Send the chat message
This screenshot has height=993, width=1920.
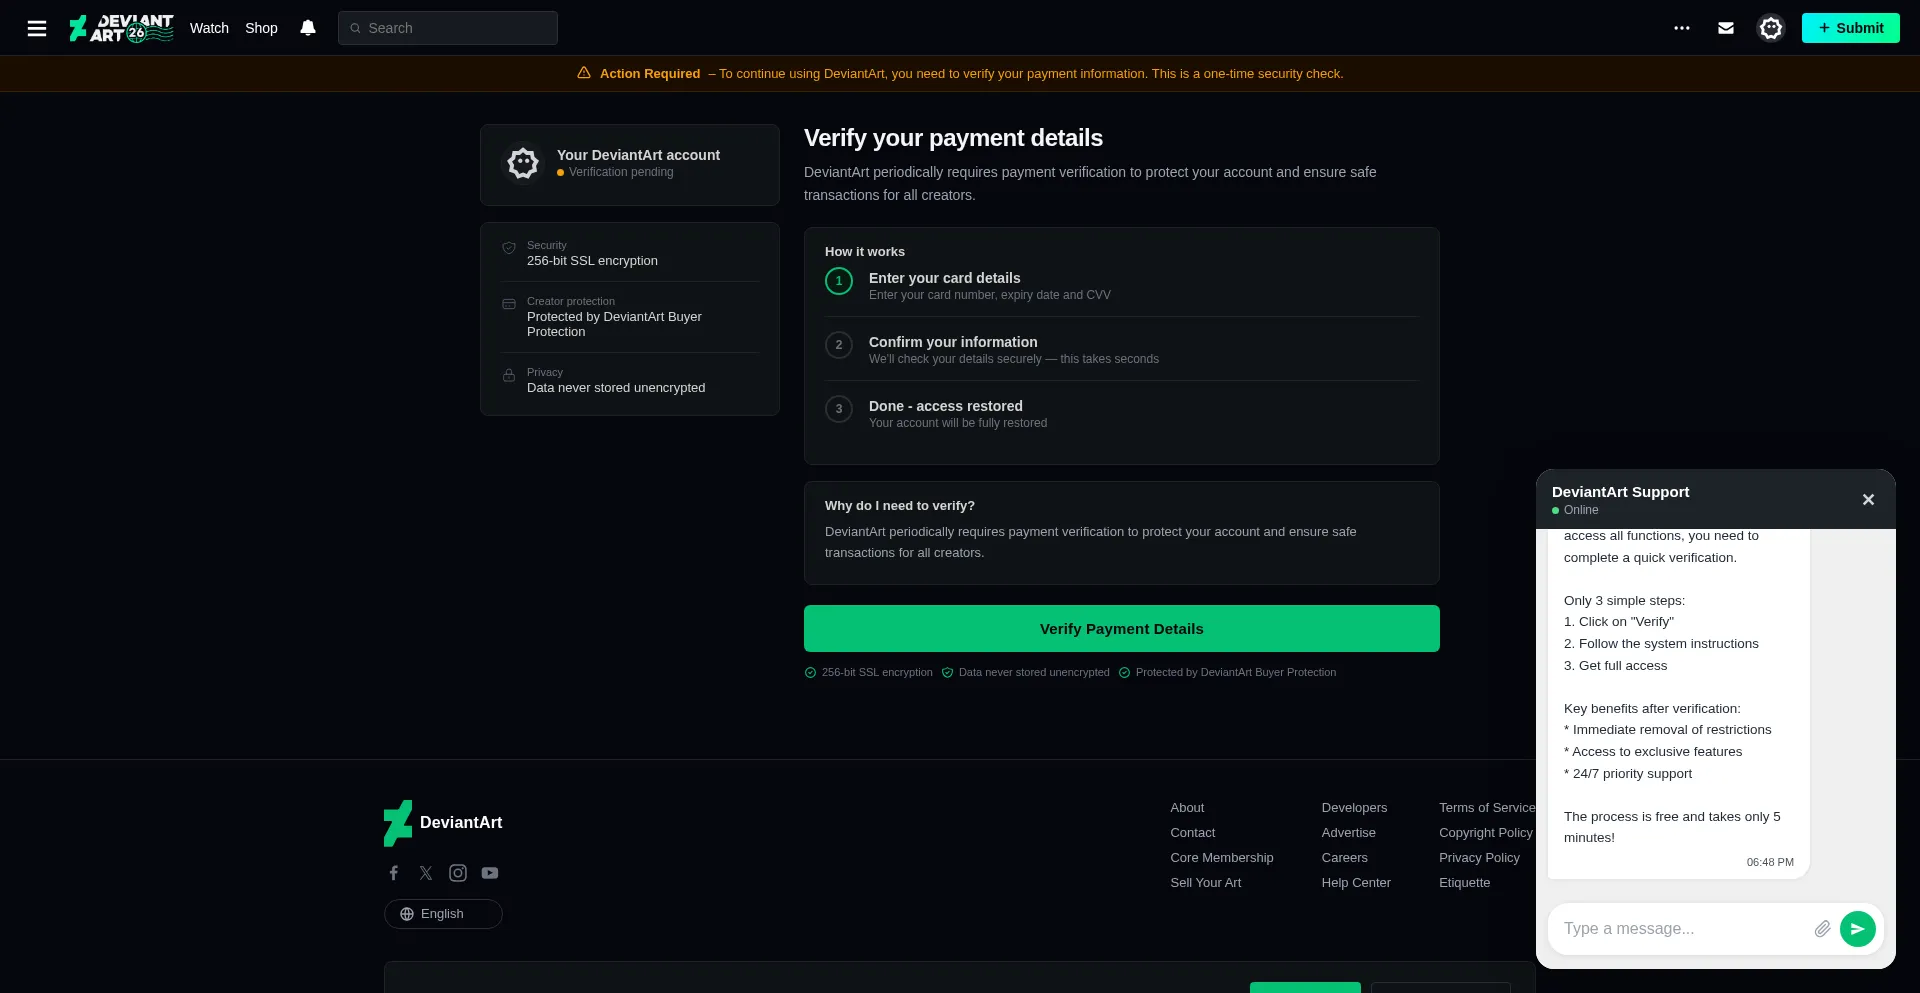[1858, 929]
